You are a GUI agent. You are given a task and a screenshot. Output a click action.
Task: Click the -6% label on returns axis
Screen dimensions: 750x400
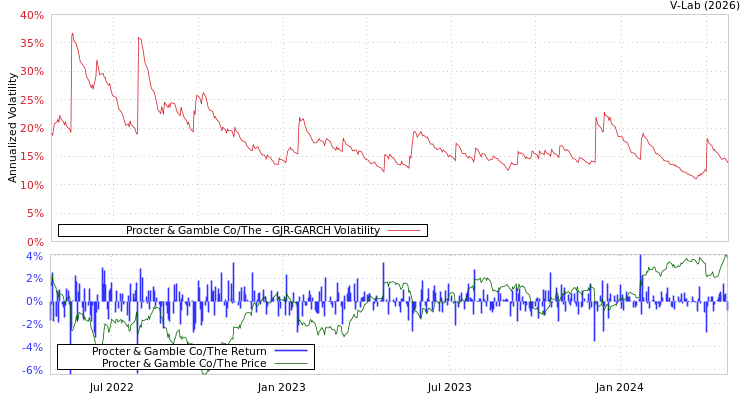[32, 370]
